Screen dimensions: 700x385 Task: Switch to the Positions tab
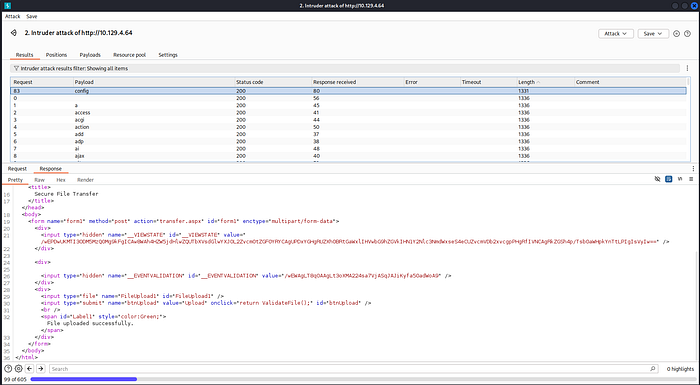point(56,54)
